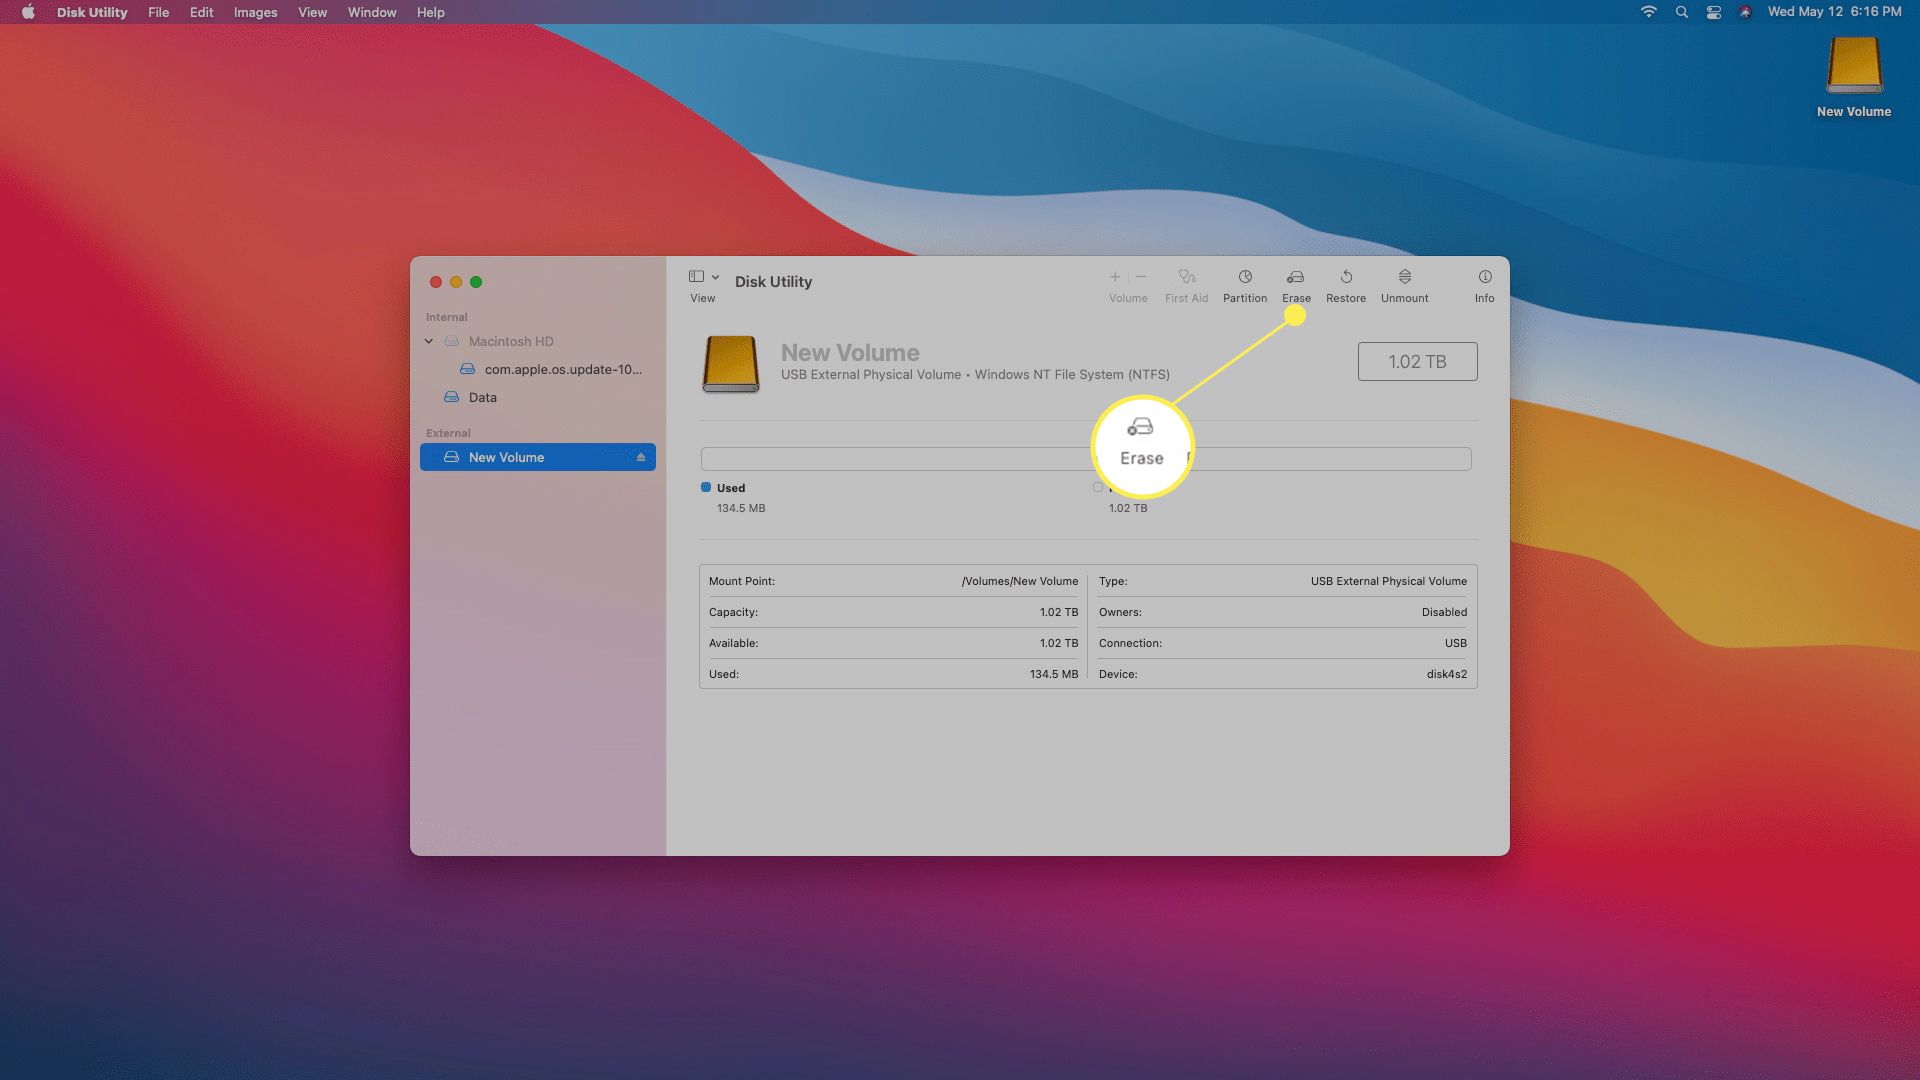
Task: Open Control Center
Action: click(x=1714, y=12)
